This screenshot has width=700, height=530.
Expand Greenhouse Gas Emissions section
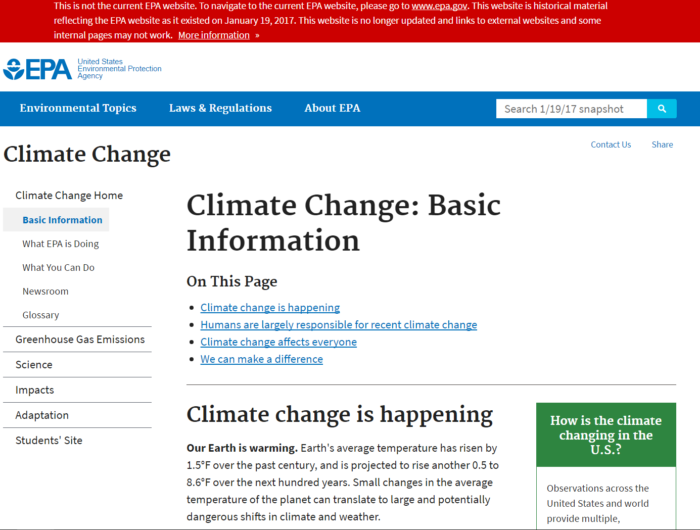click(x=80, y=339)
